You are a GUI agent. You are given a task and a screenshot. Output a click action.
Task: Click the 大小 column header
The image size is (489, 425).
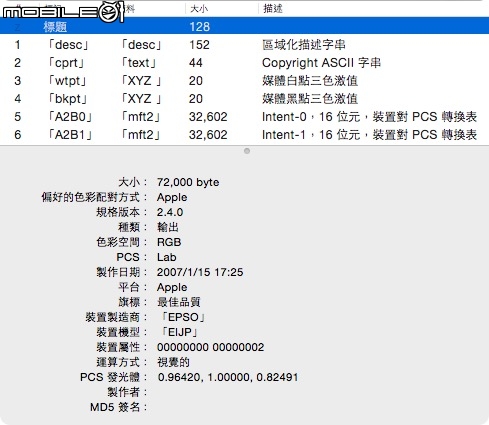point(199,8)
